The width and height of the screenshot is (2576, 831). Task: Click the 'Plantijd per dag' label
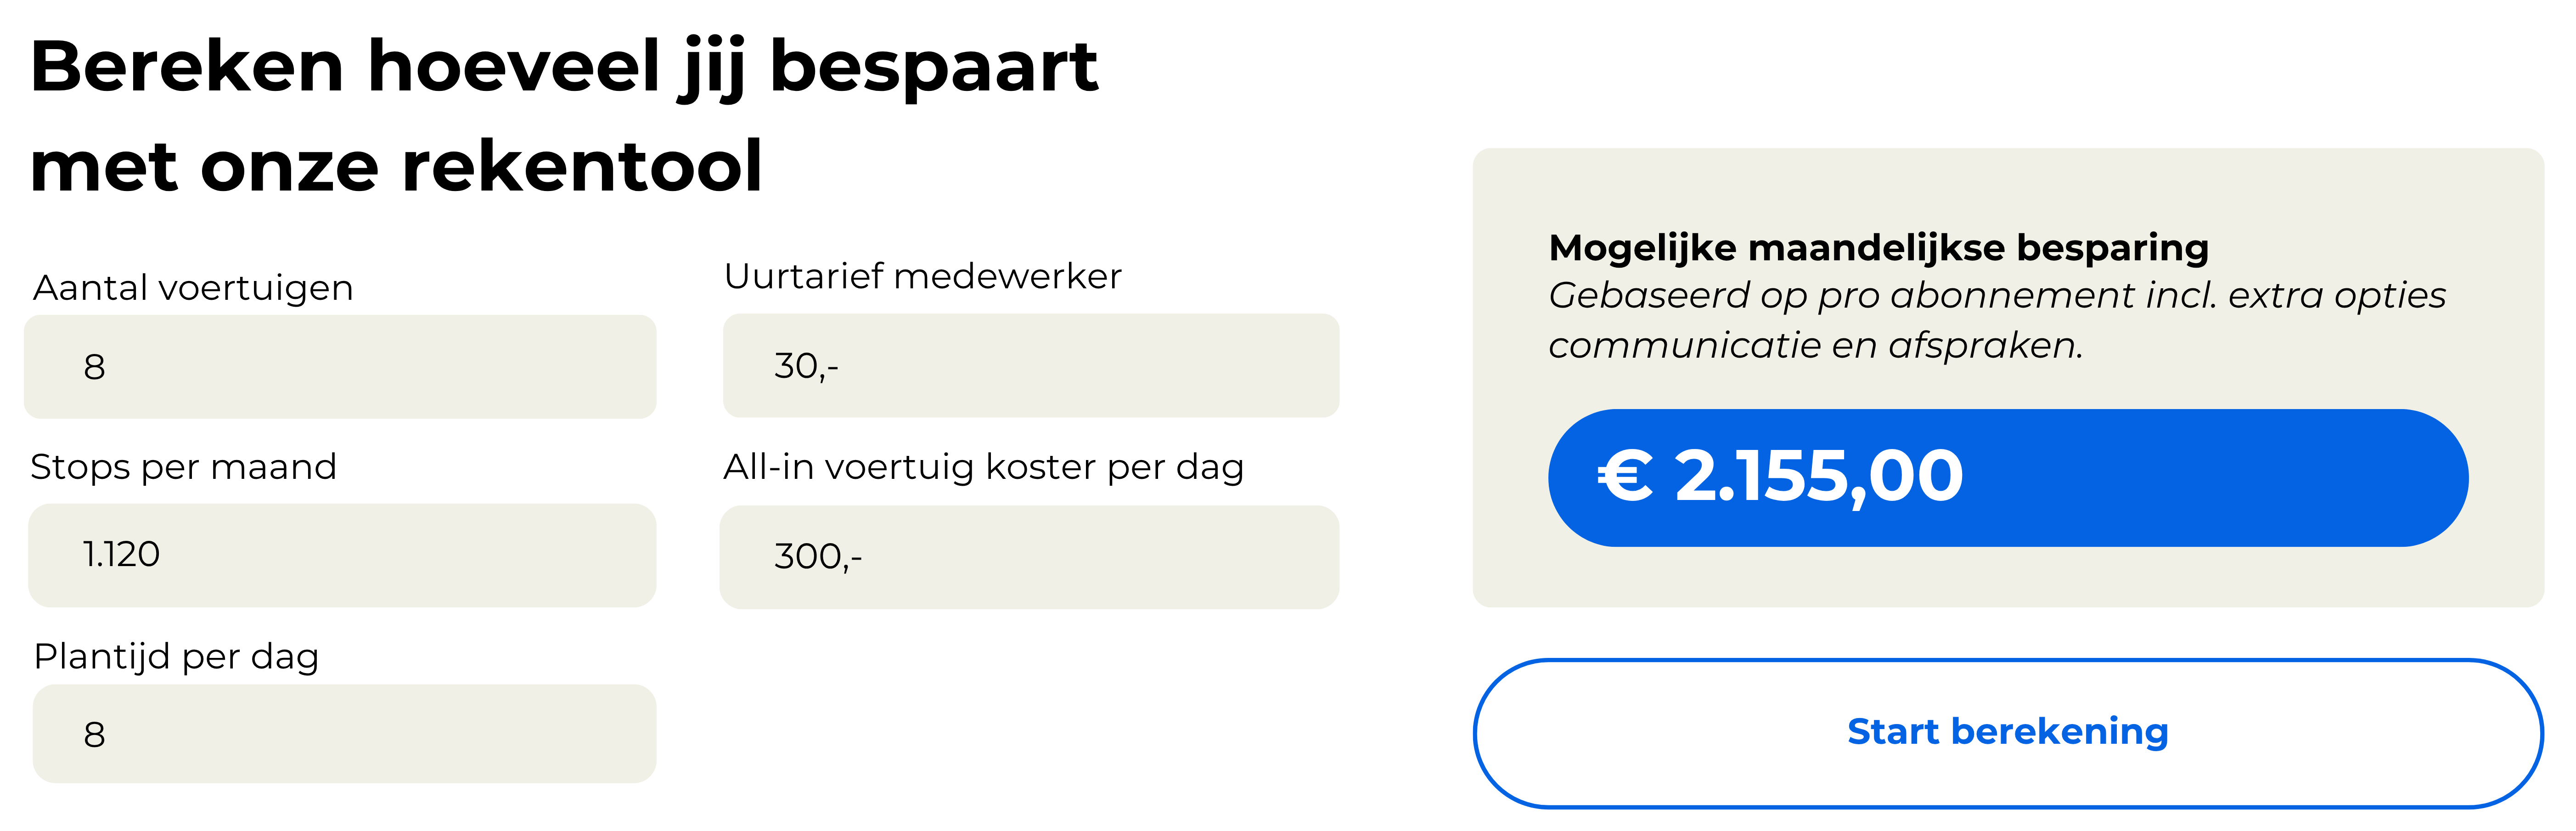point(176,657)
